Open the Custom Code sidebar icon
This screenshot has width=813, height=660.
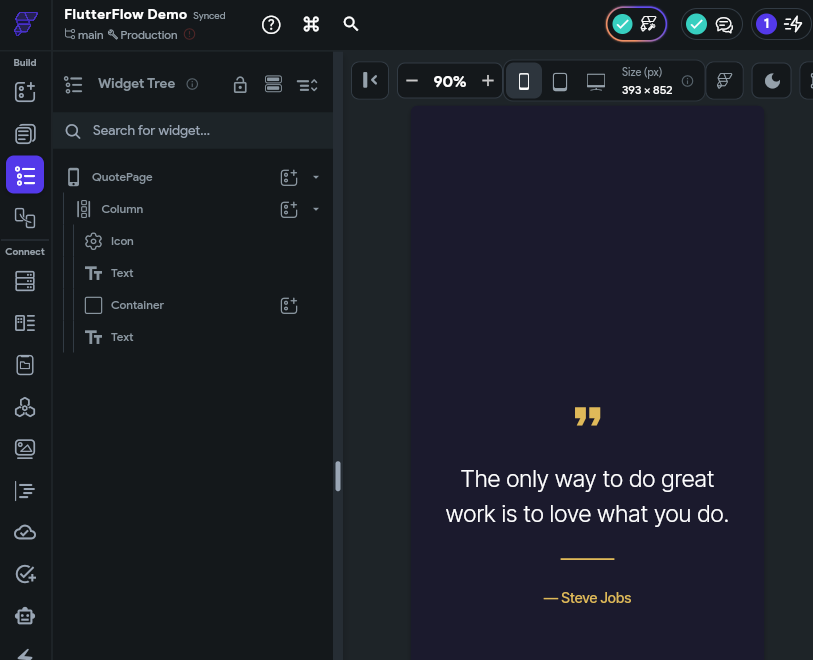point(25,490)
